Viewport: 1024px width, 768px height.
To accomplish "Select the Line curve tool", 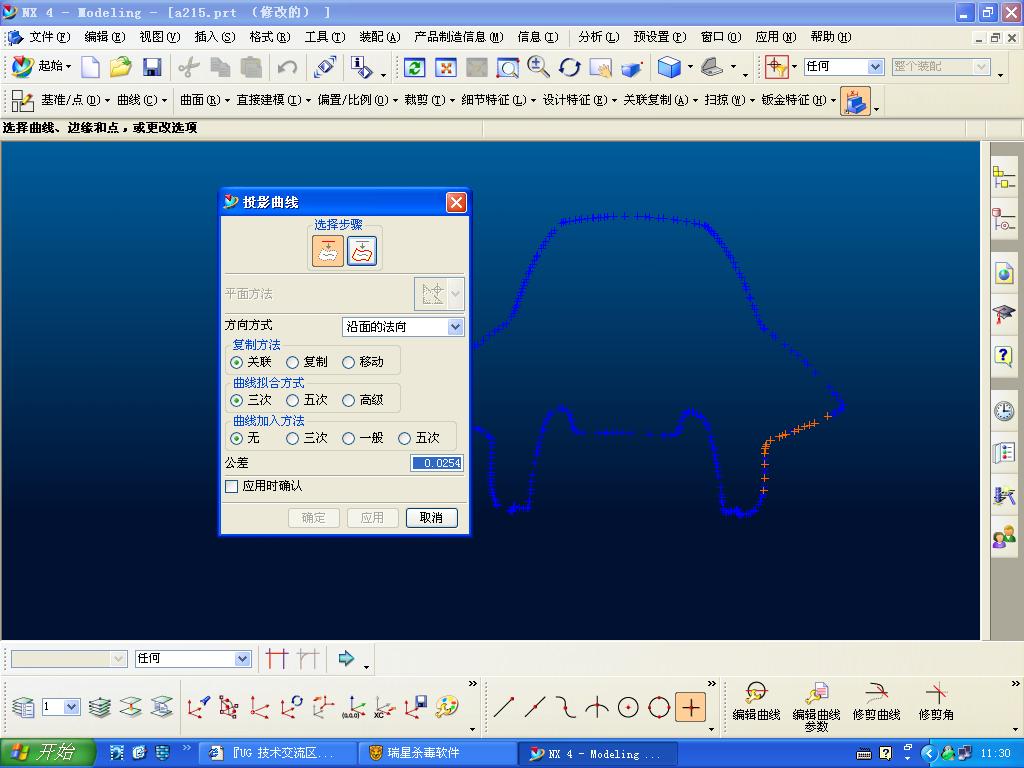I will pyautogui.click(x=504, y=707).
